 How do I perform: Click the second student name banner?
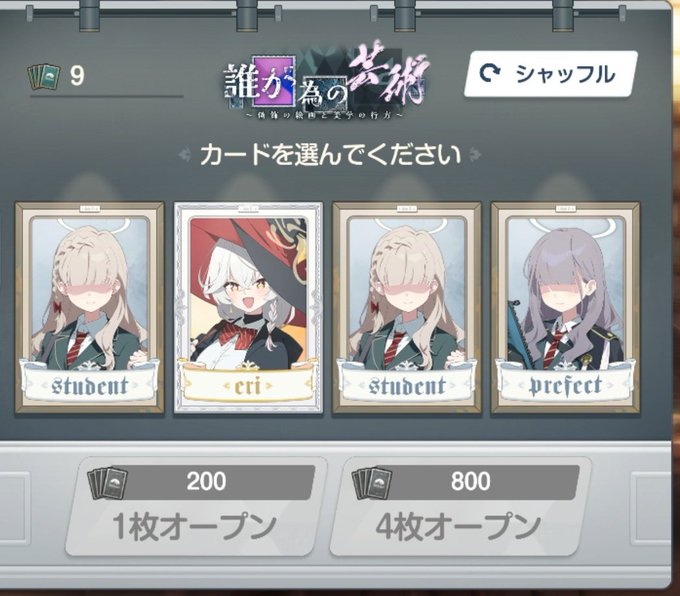coord(407,385)
